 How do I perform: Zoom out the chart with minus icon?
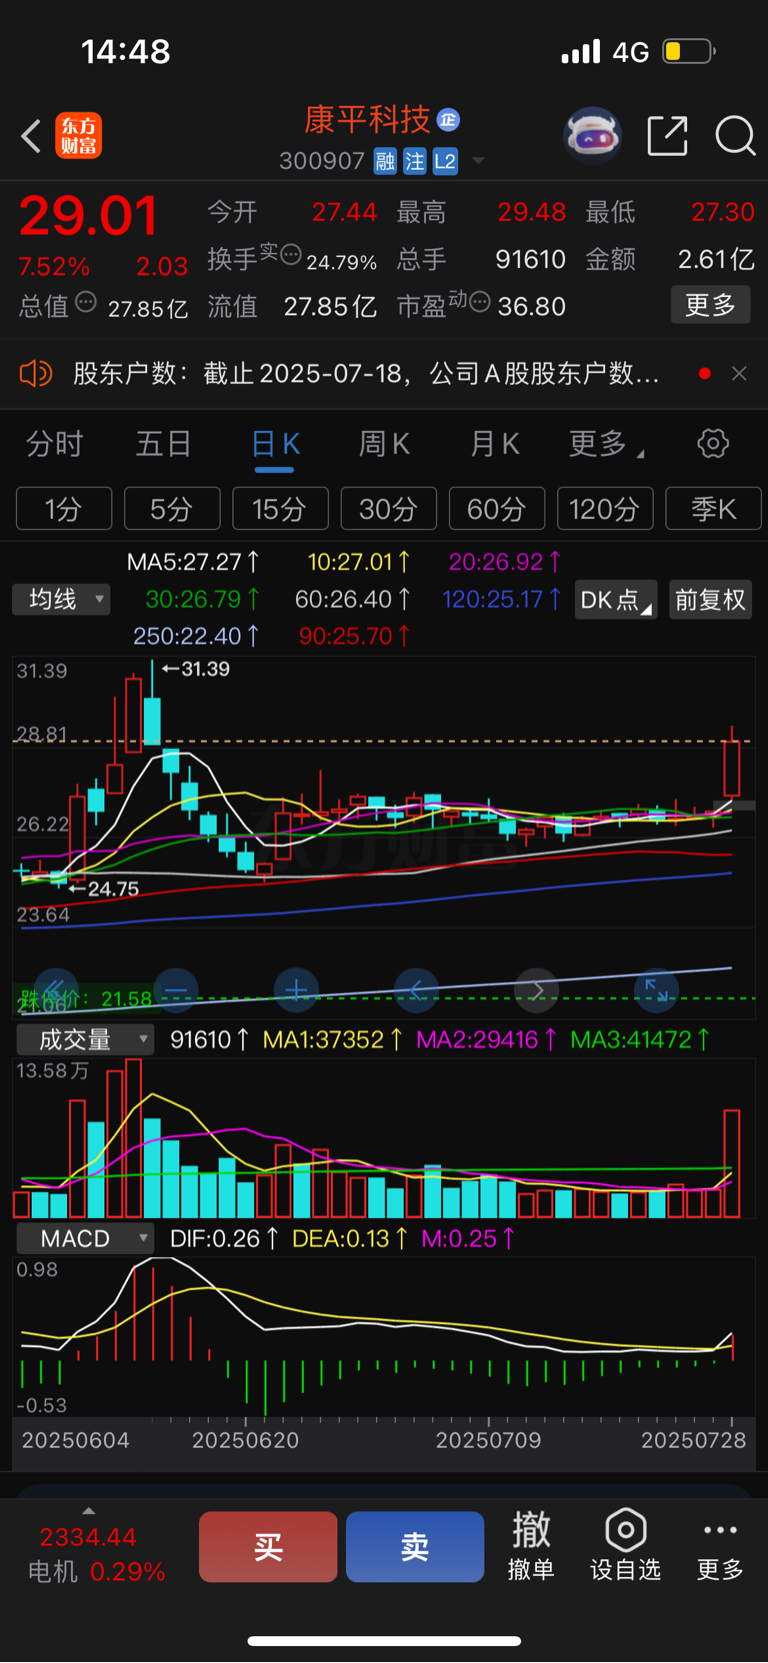point(176,990)
